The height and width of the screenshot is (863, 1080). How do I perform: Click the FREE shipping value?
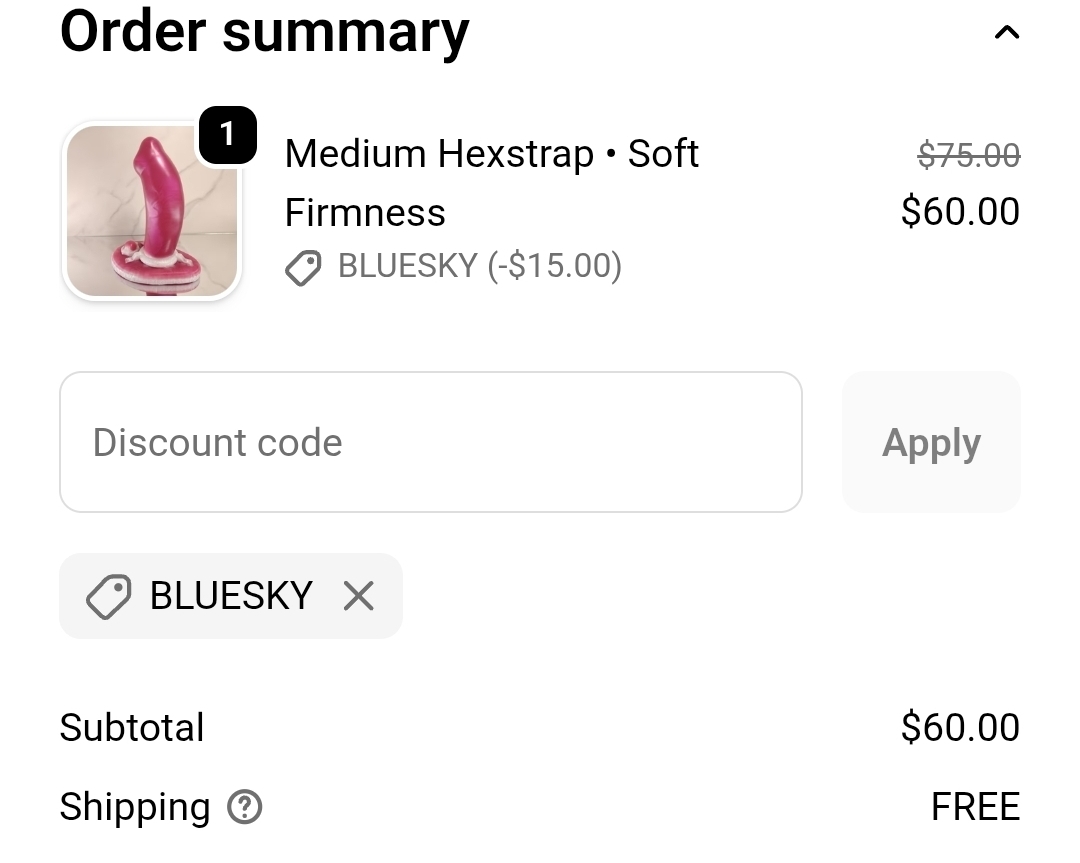click(x=975, y=807)
